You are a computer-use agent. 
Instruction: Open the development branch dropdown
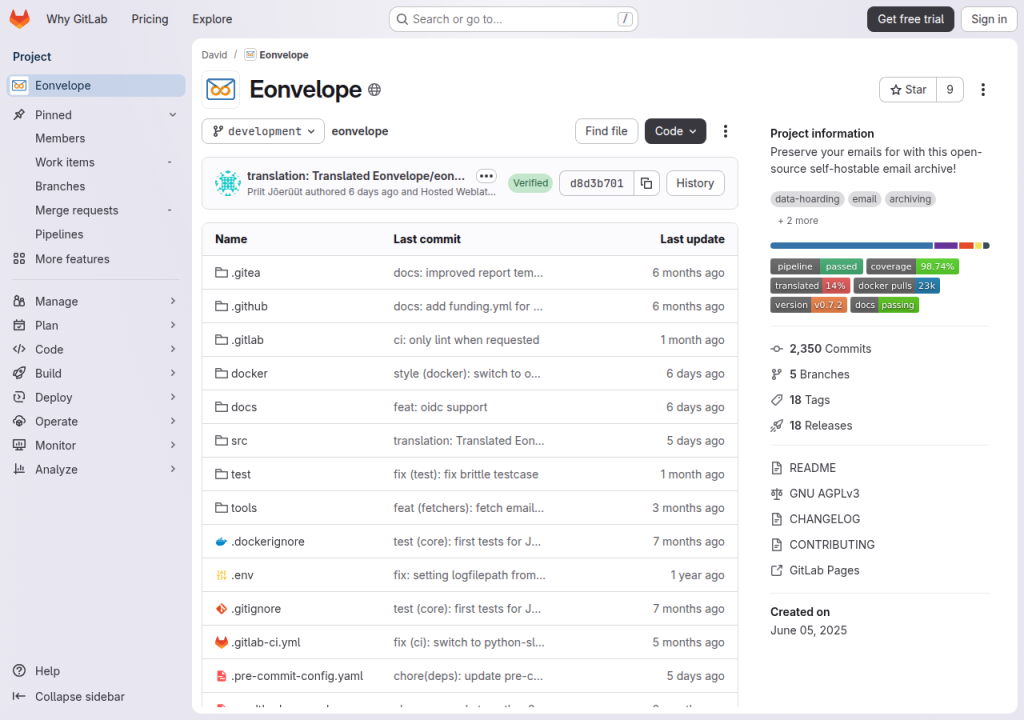[263, 131]
